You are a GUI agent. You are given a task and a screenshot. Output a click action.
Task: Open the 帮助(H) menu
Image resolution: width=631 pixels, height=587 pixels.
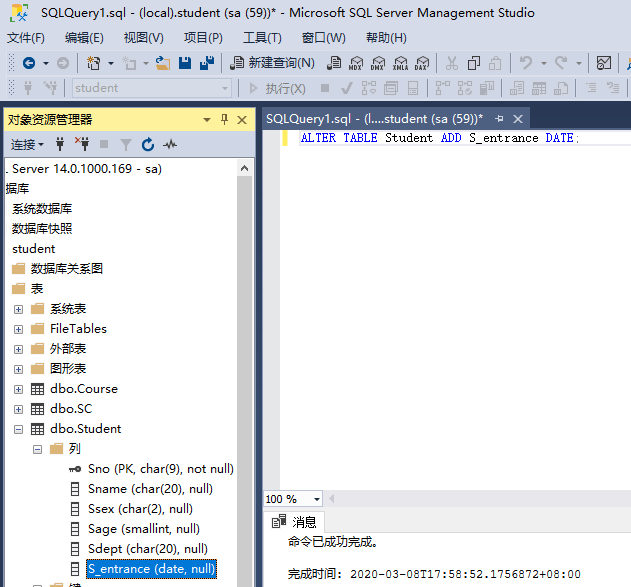386,38
